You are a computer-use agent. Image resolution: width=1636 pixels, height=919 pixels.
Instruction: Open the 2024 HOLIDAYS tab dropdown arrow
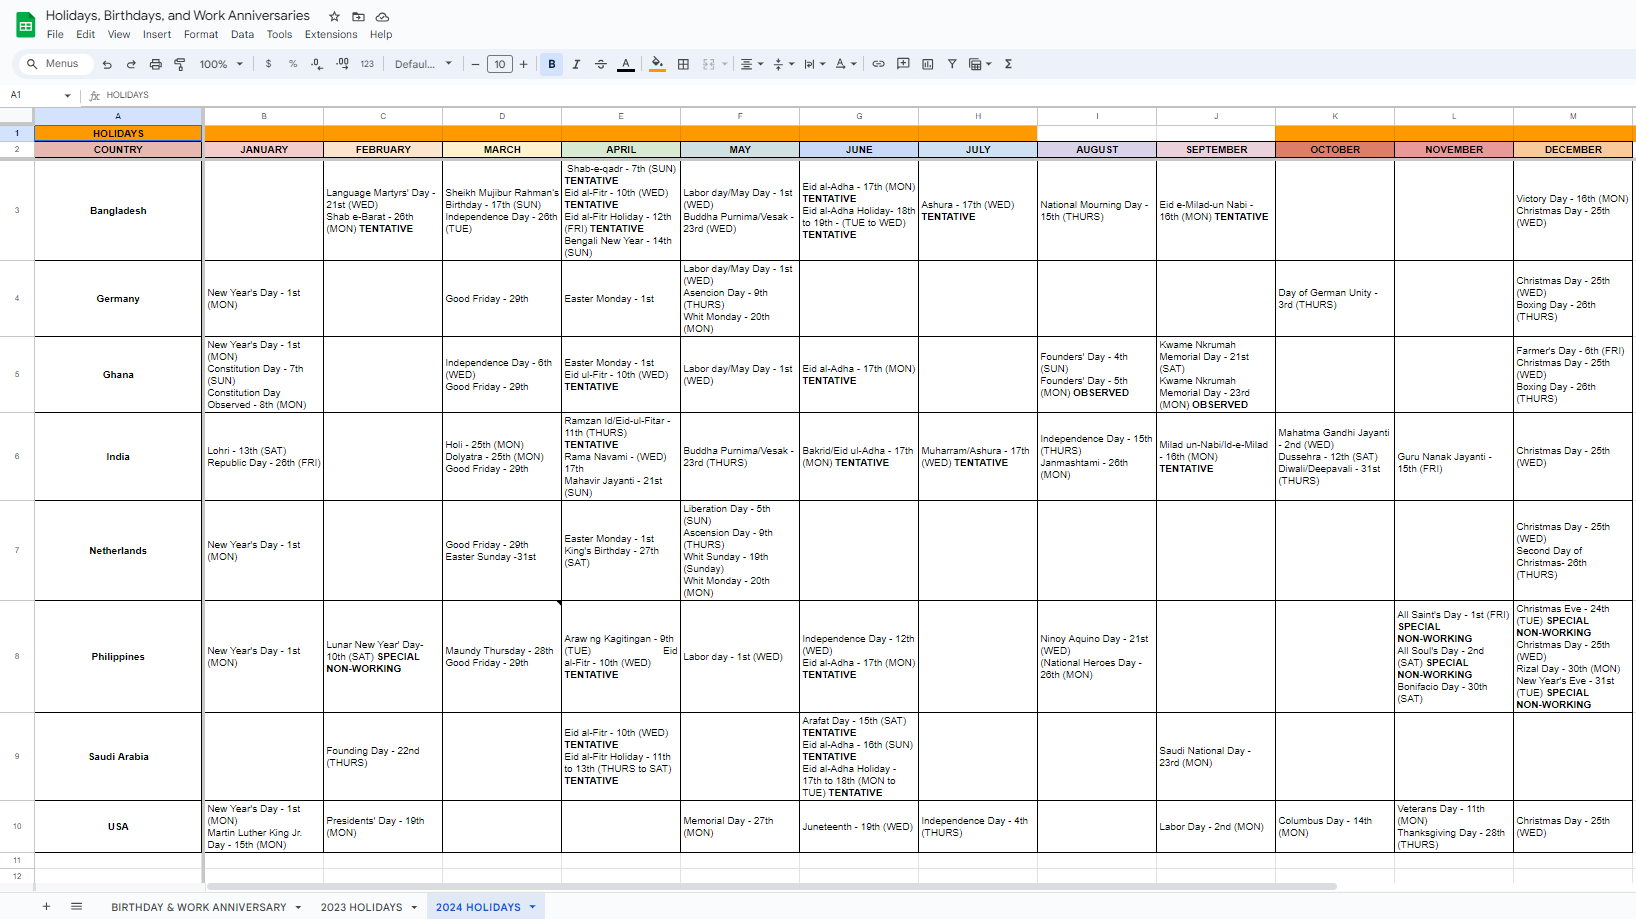(x=533, y=907)
